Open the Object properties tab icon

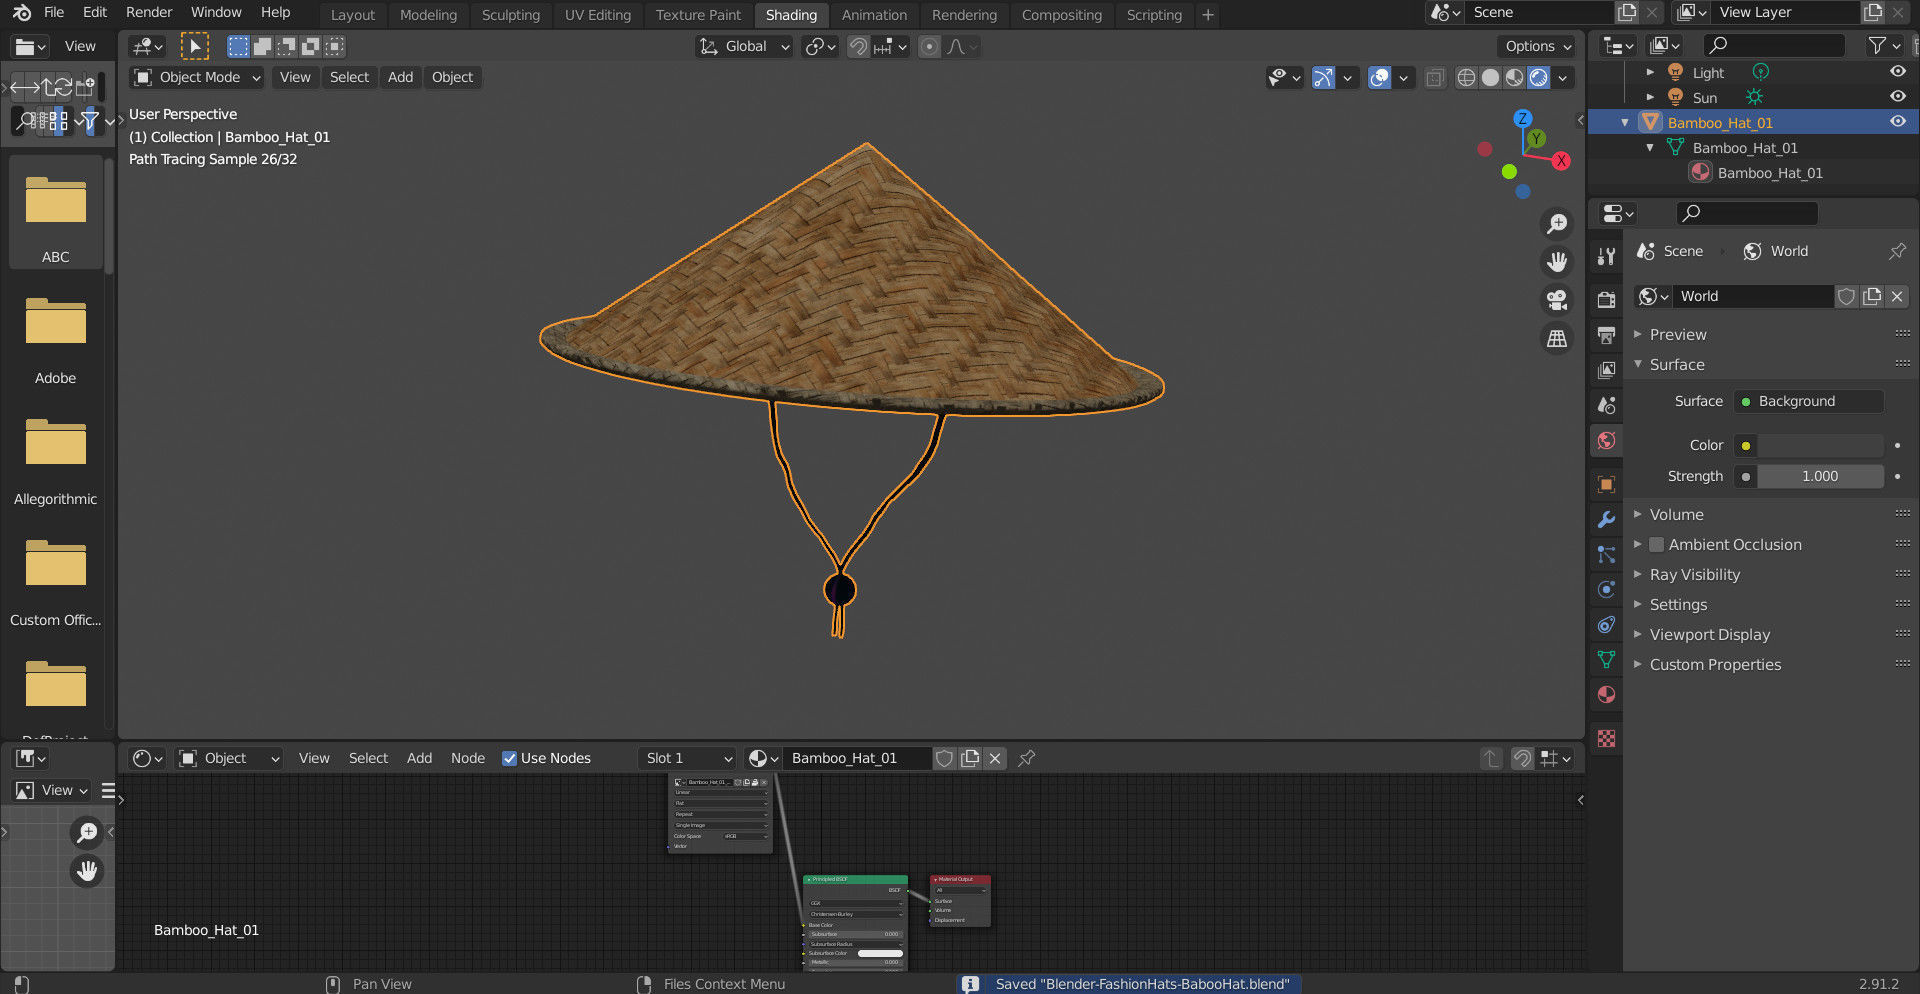tap(1606, 484)
